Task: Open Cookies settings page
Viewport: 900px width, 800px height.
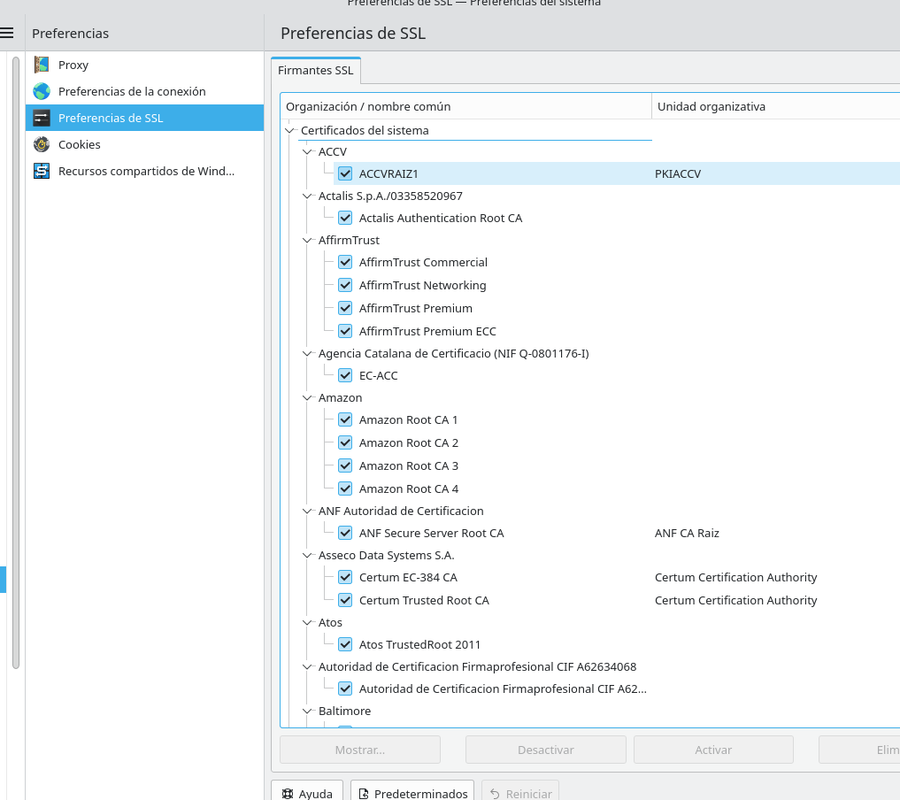Action: (145, 144)
